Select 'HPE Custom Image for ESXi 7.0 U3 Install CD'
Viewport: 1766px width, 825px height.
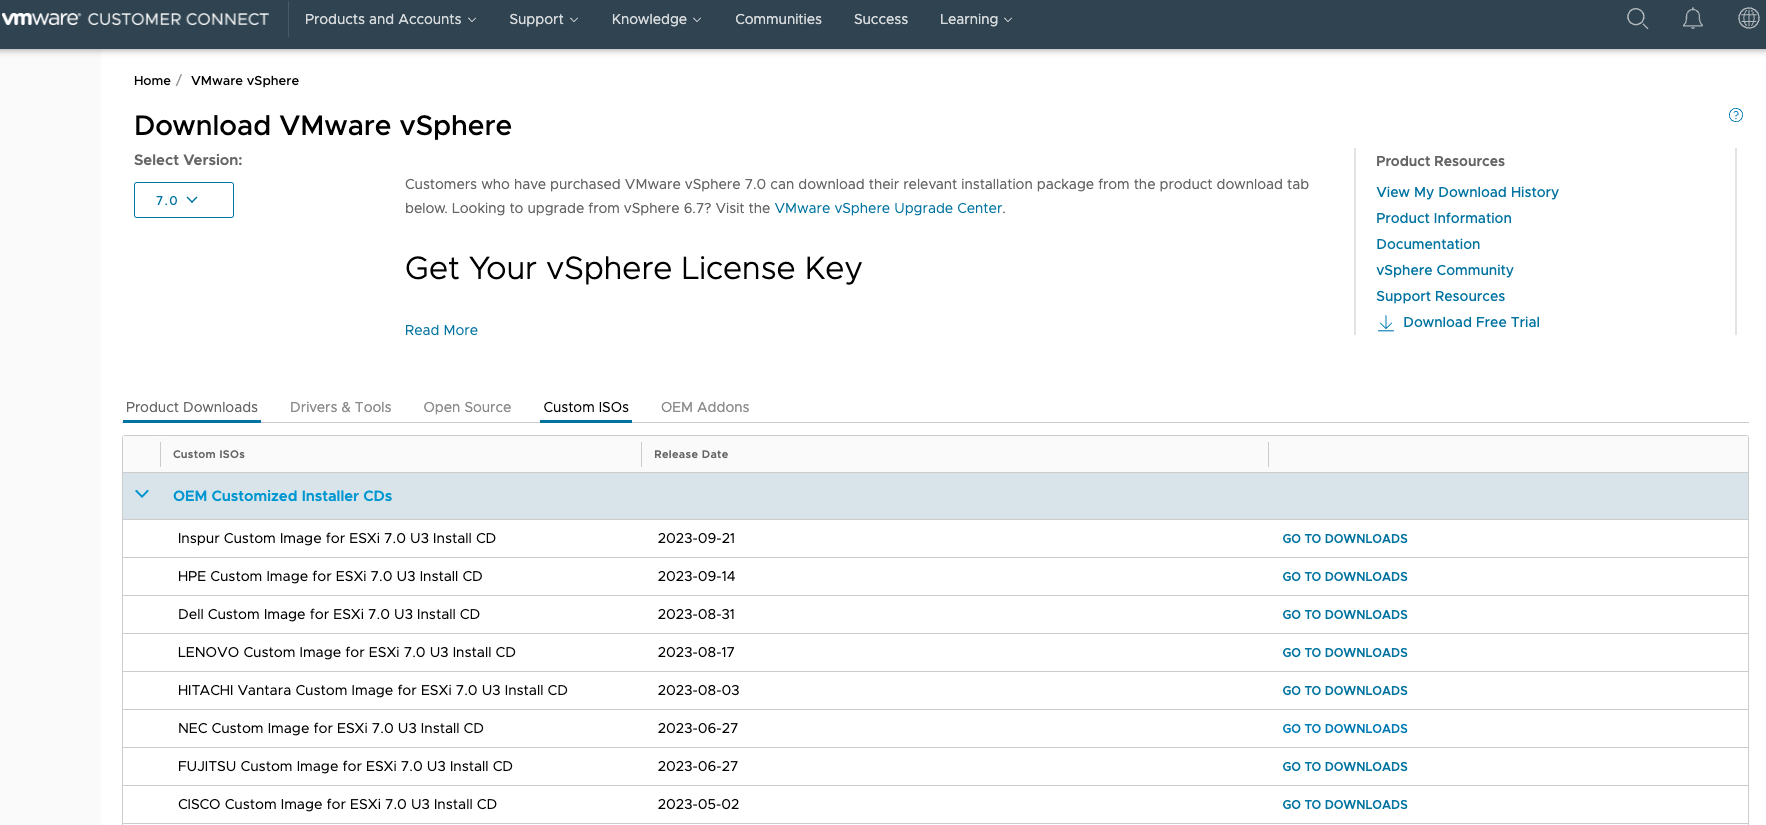[x=330, y=576]
